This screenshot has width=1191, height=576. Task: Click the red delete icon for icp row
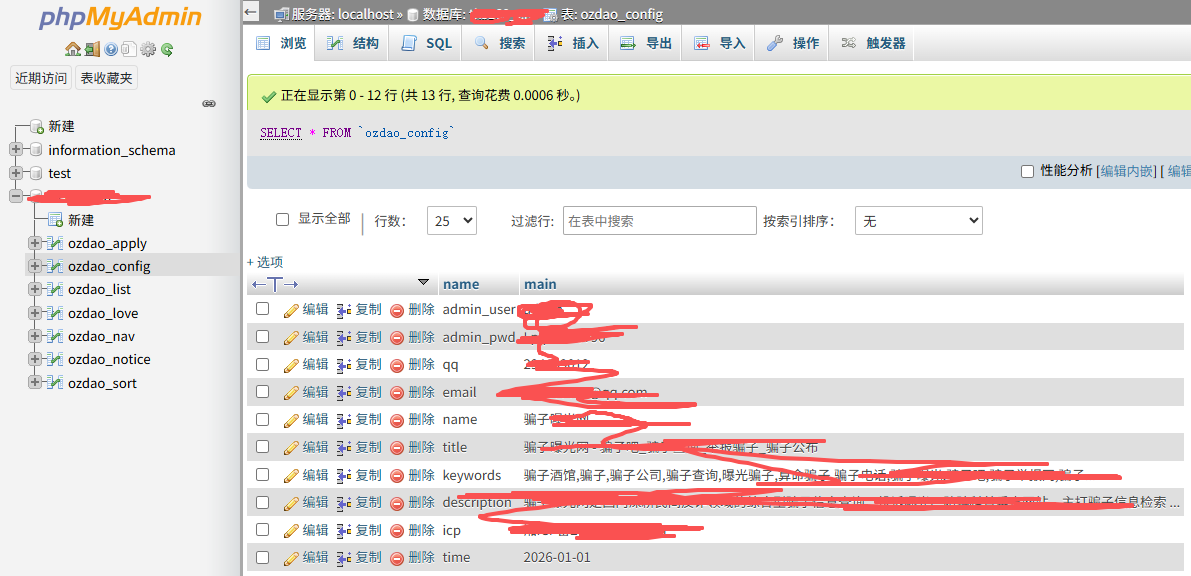(396, 530)
